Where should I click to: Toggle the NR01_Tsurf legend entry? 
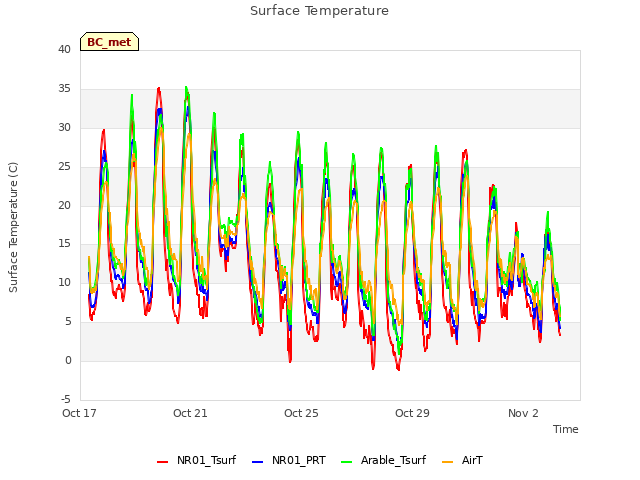[196, 460]
